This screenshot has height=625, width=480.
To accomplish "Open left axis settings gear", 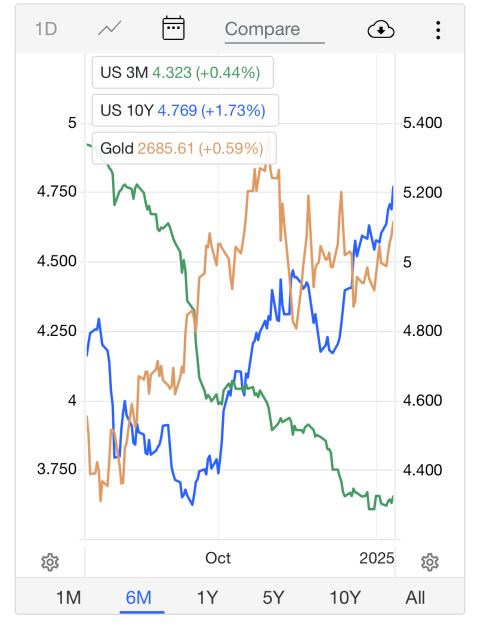I will pos(50,562).
